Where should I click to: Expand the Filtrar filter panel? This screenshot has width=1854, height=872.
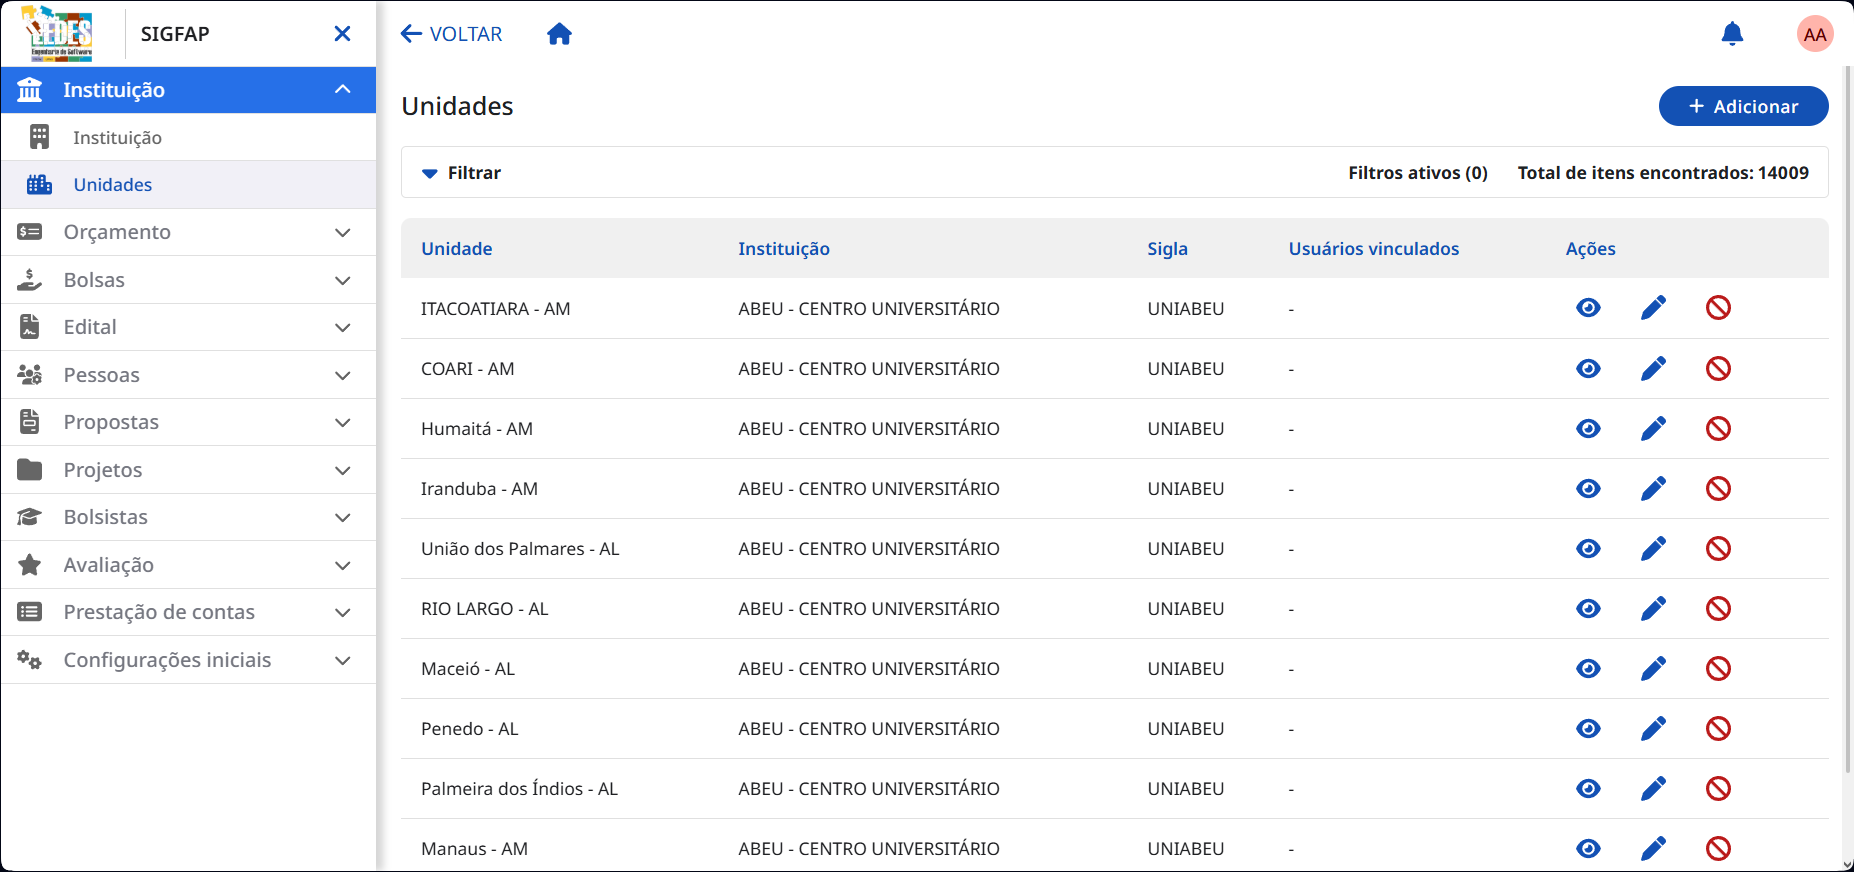coord(461,173)
